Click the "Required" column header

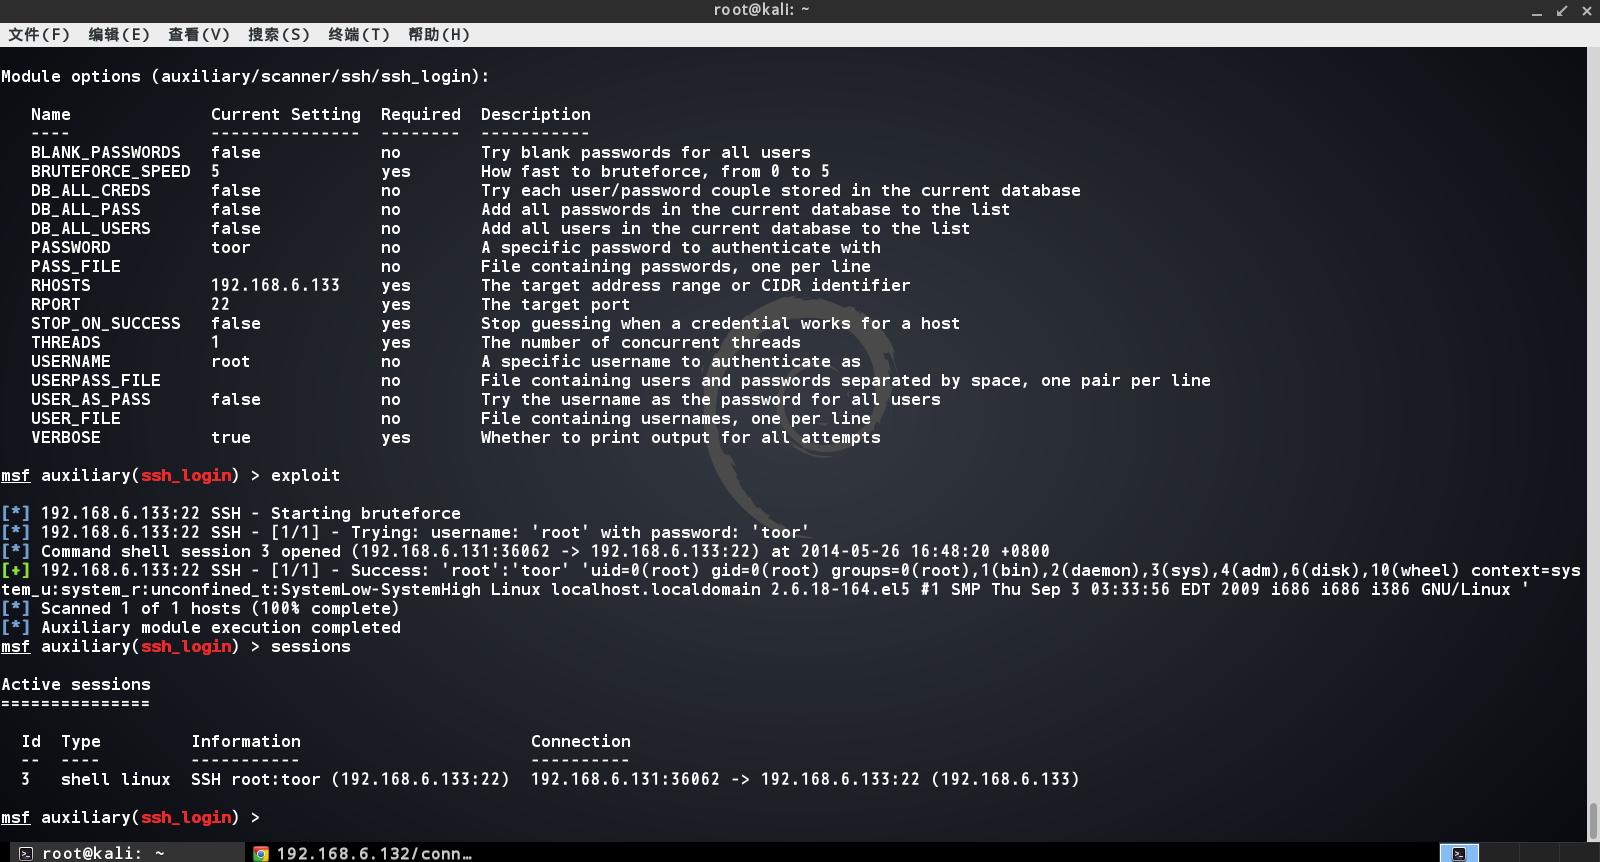(x=421, y=115)
